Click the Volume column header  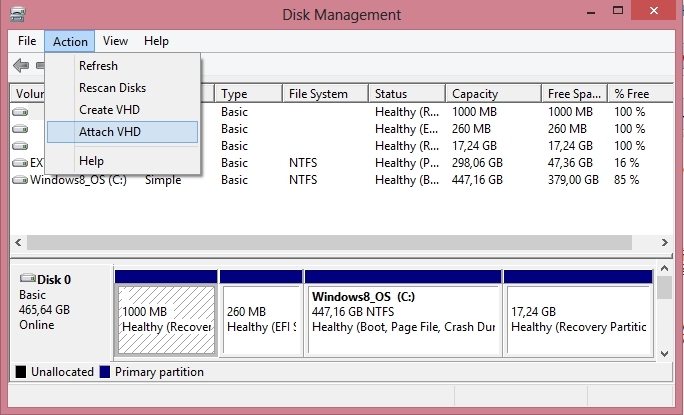[27, 94]
